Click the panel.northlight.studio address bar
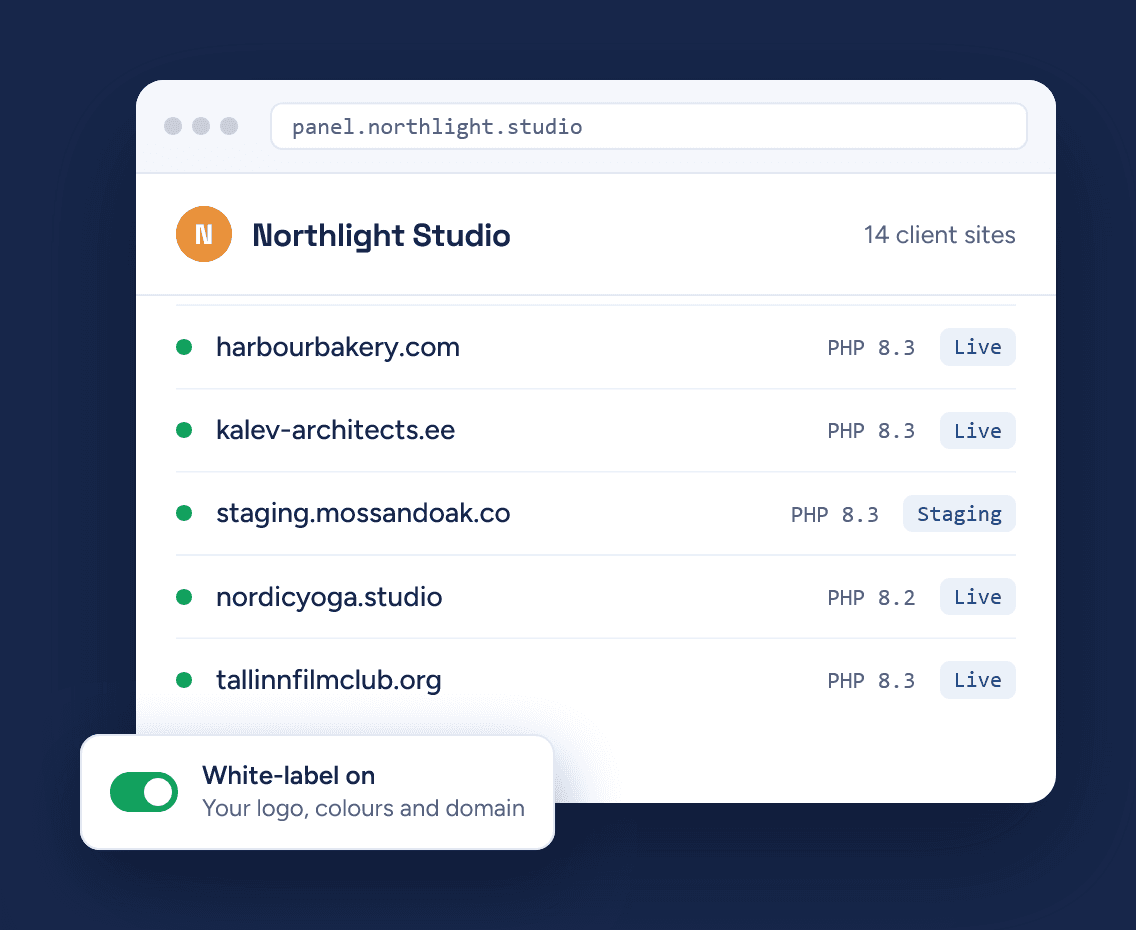This screenshot has width=1136, height=930. pos(648,127)
